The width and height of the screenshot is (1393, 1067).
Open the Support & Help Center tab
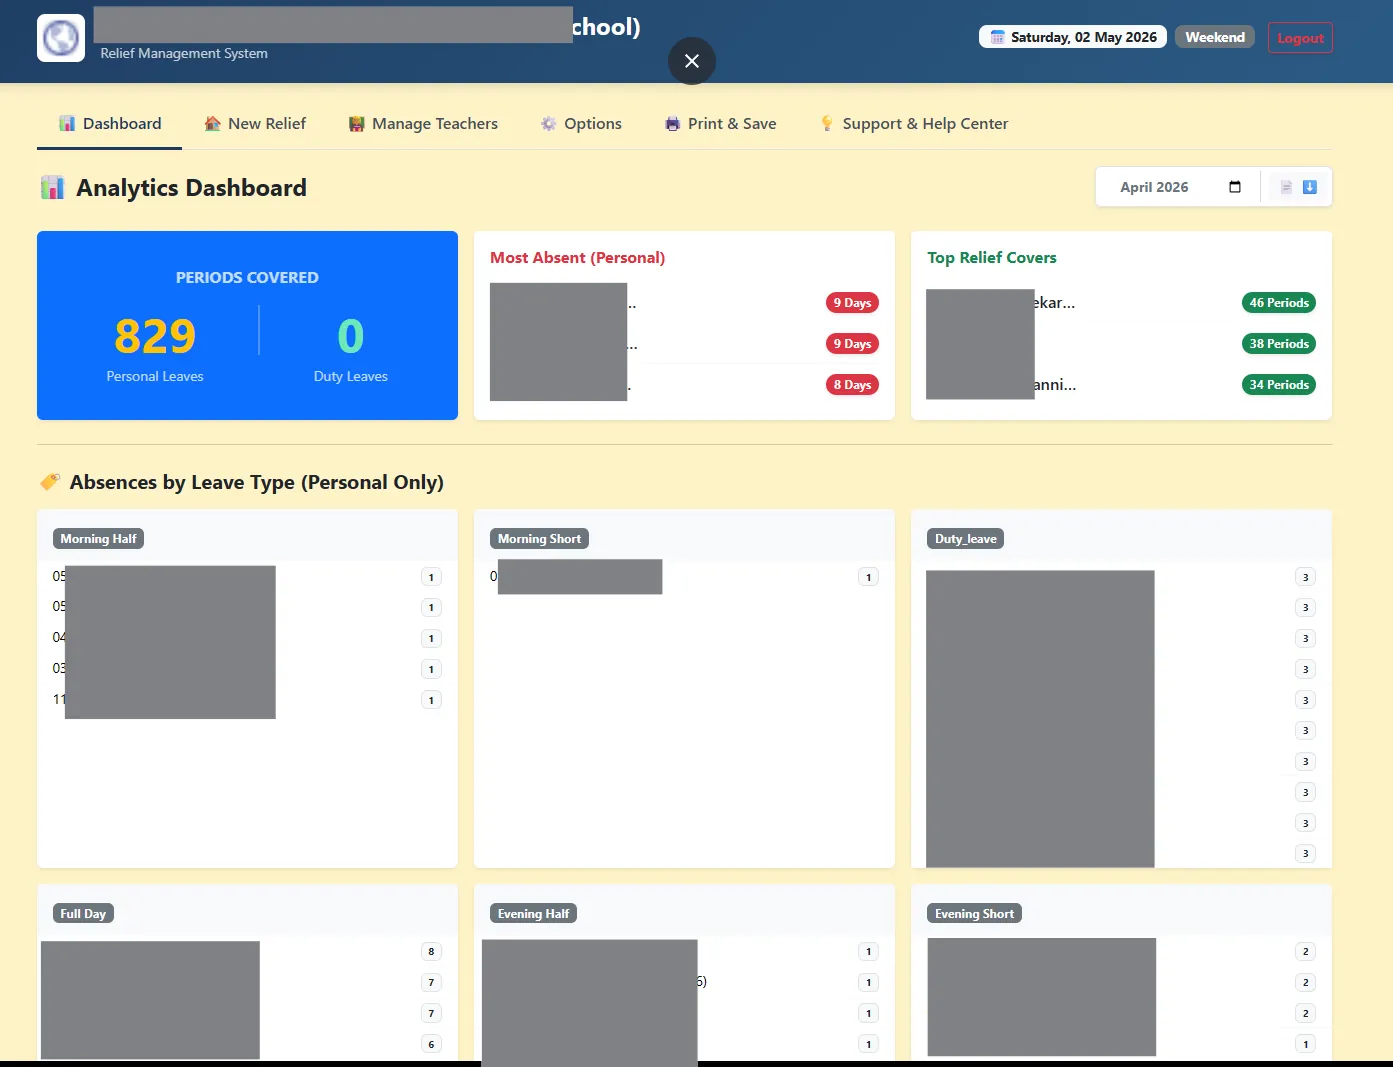pos(914,124)
